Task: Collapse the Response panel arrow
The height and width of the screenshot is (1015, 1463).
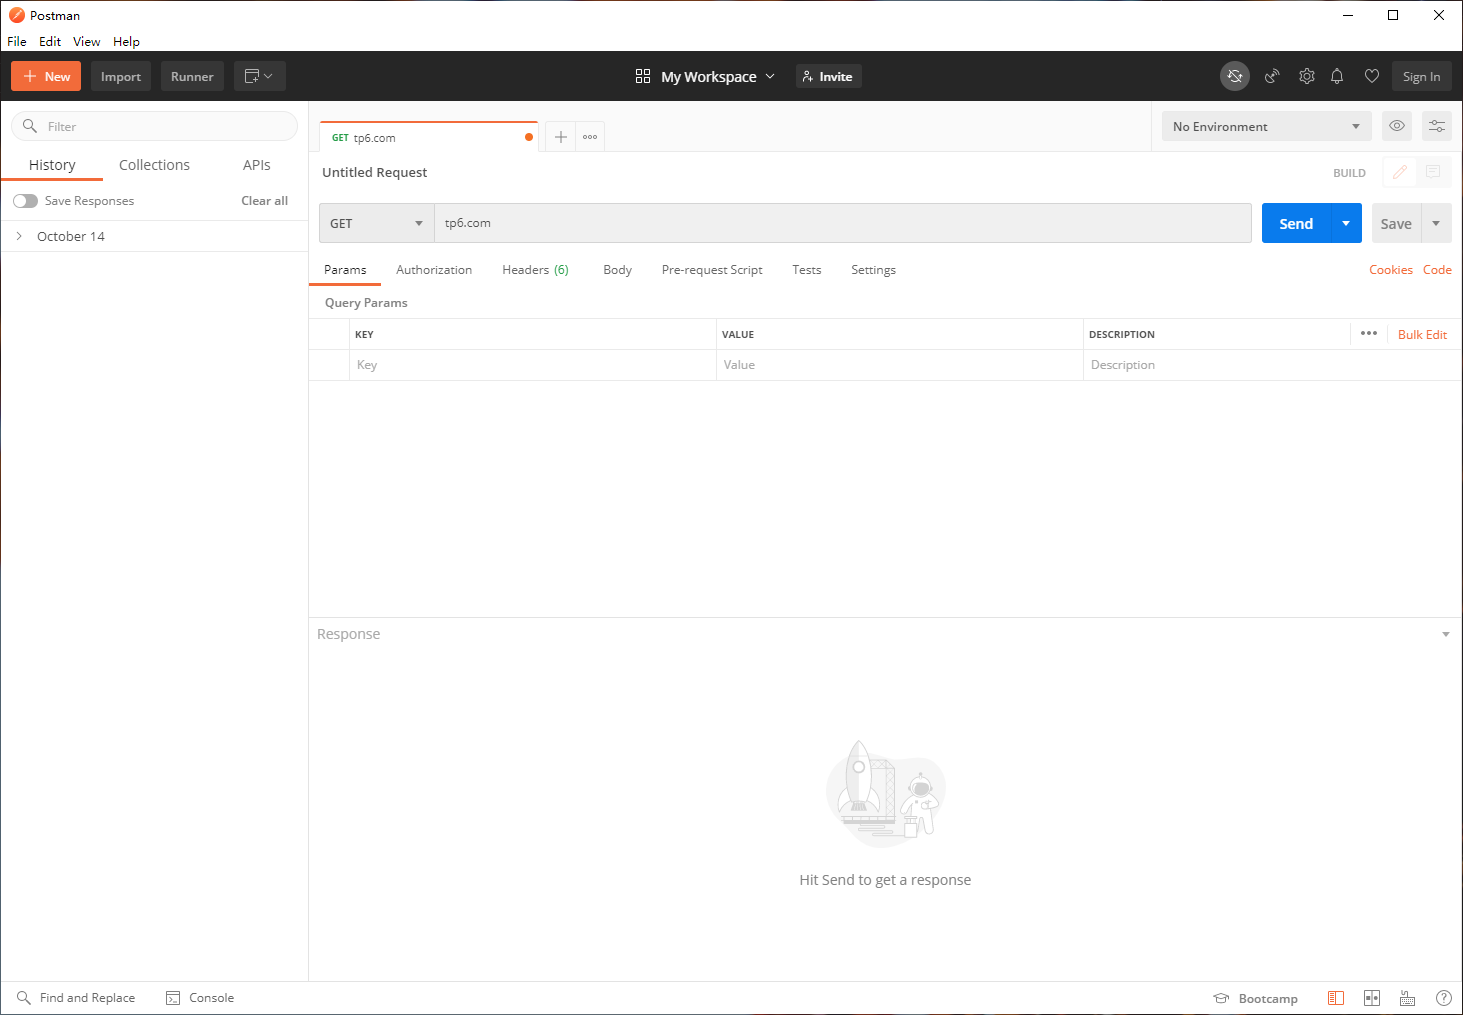Action: [1446, 634]
